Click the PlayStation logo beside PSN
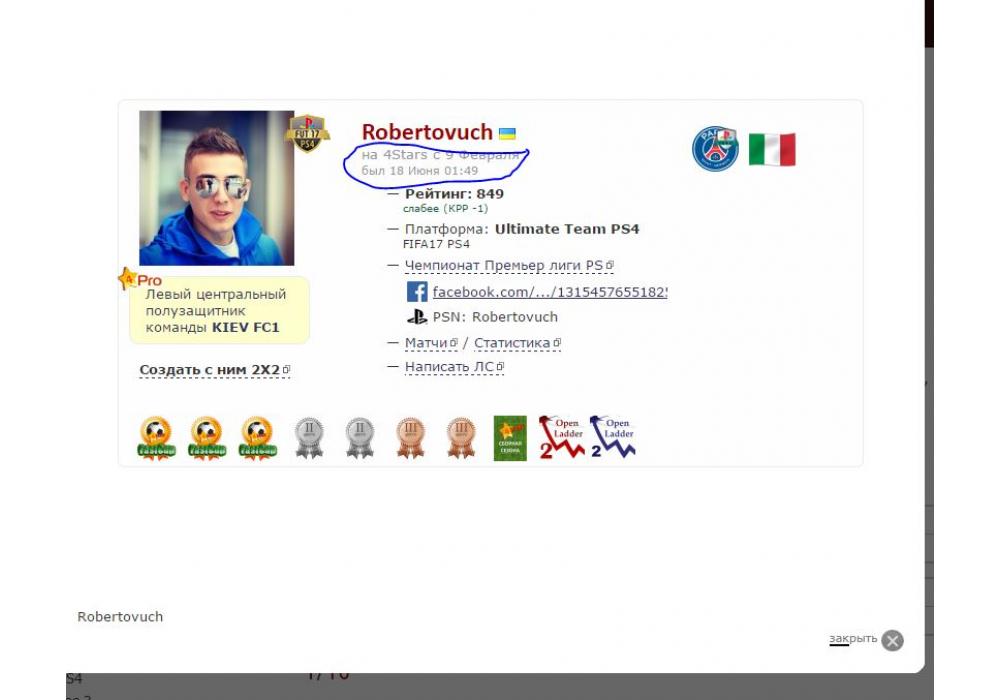Image resolution: width=1000 pixels, height=700 pixels. [417, 317]
